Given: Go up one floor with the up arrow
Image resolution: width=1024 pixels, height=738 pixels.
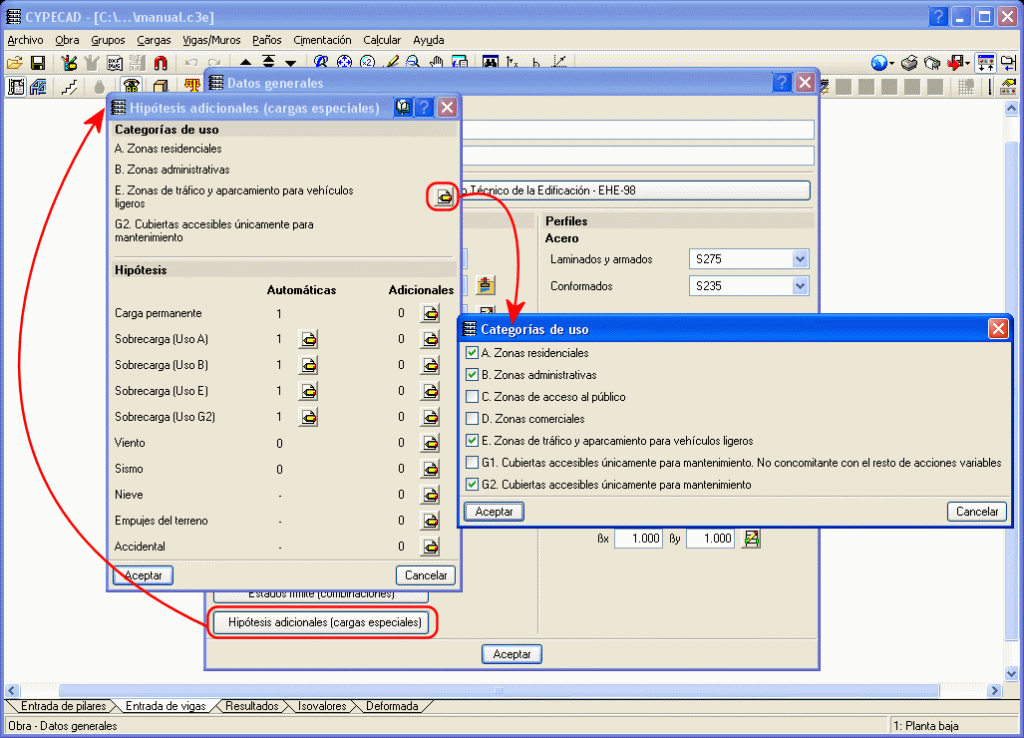Looking at the screenshot, I should pyautogui.click(x=246, y=63).
